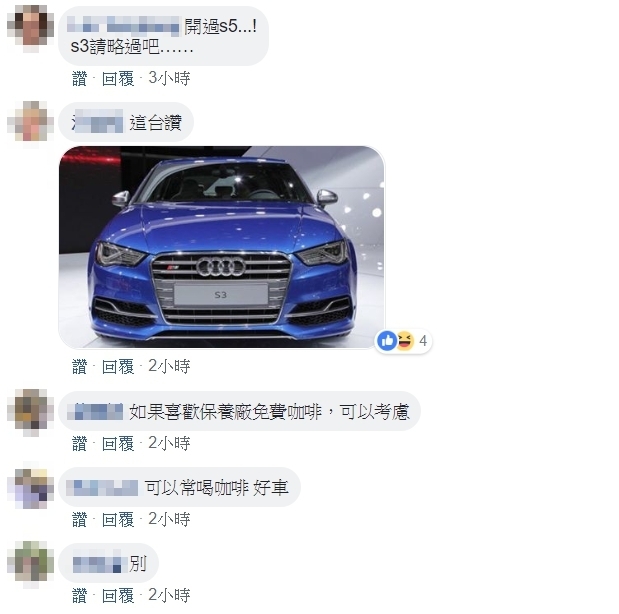The height and width of the screenshot is (614, 619).
Task: Click the laughing emoji reaction icon
Action: (405, 340)
